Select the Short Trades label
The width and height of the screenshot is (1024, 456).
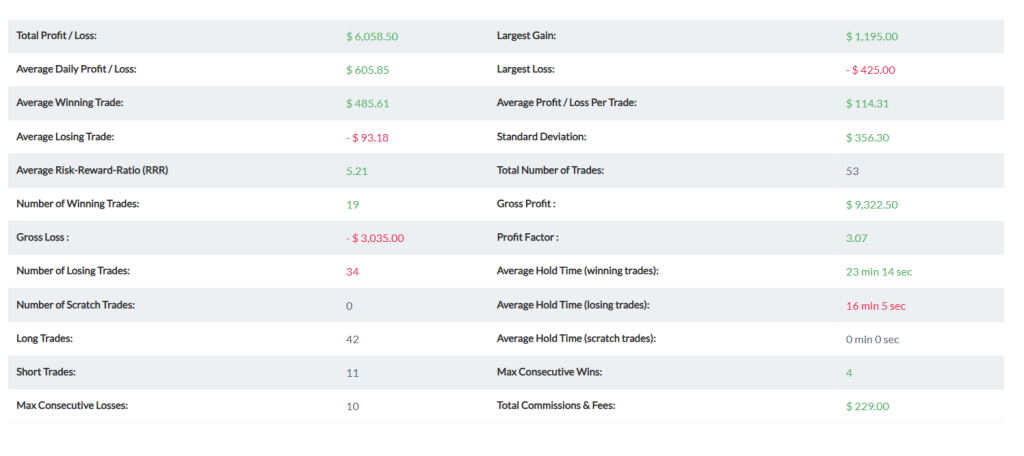tap(46, 372)
